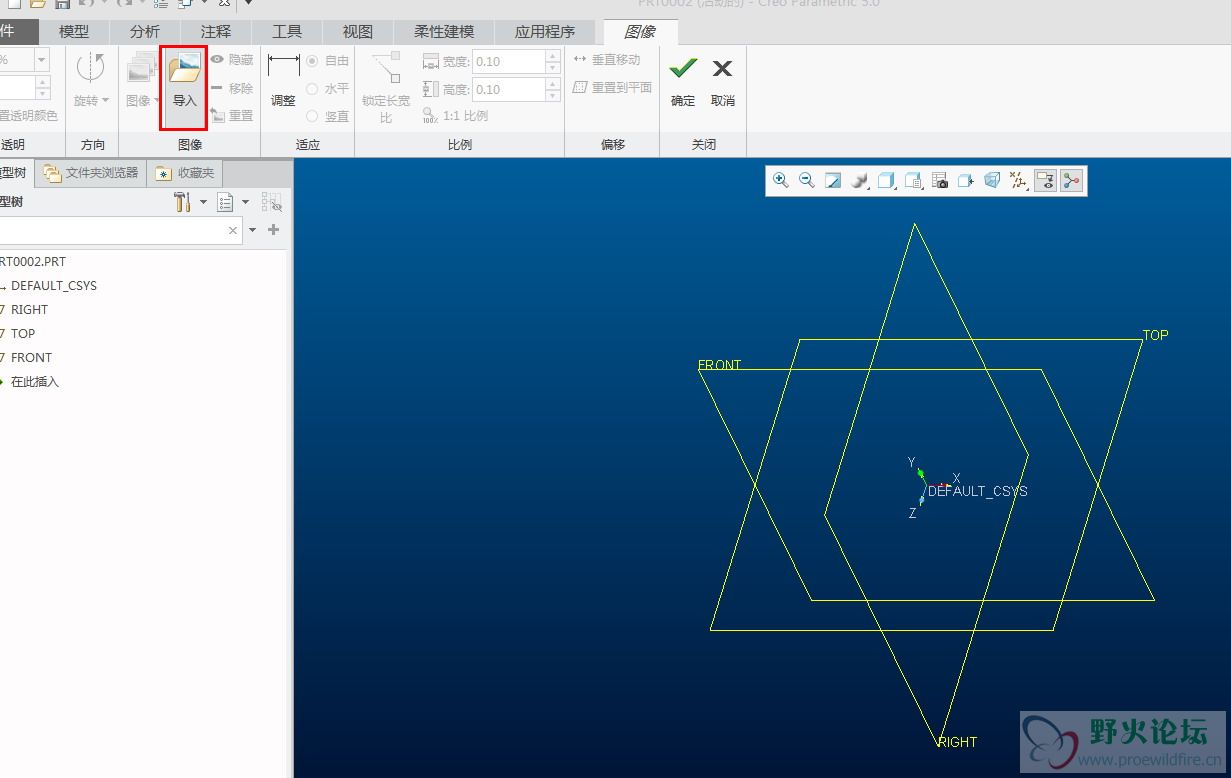Switch to 文件夹浏览器 folder browser tab
1231x778 pixels.
coord(92,173)
